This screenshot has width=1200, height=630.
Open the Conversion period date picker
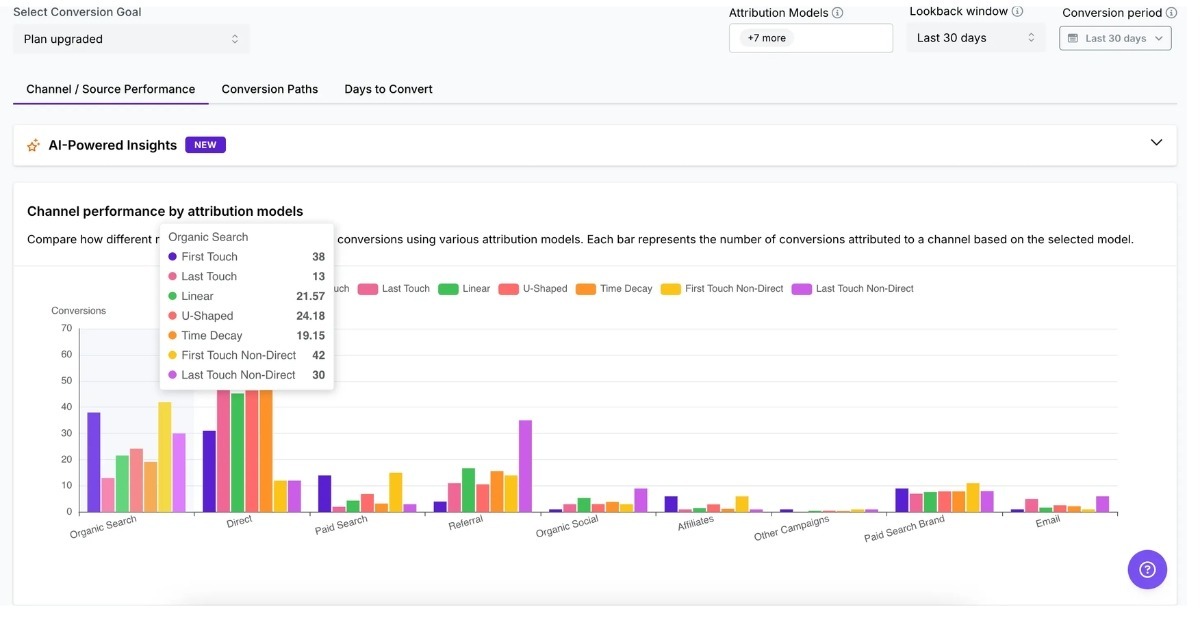coord(1115,38)
